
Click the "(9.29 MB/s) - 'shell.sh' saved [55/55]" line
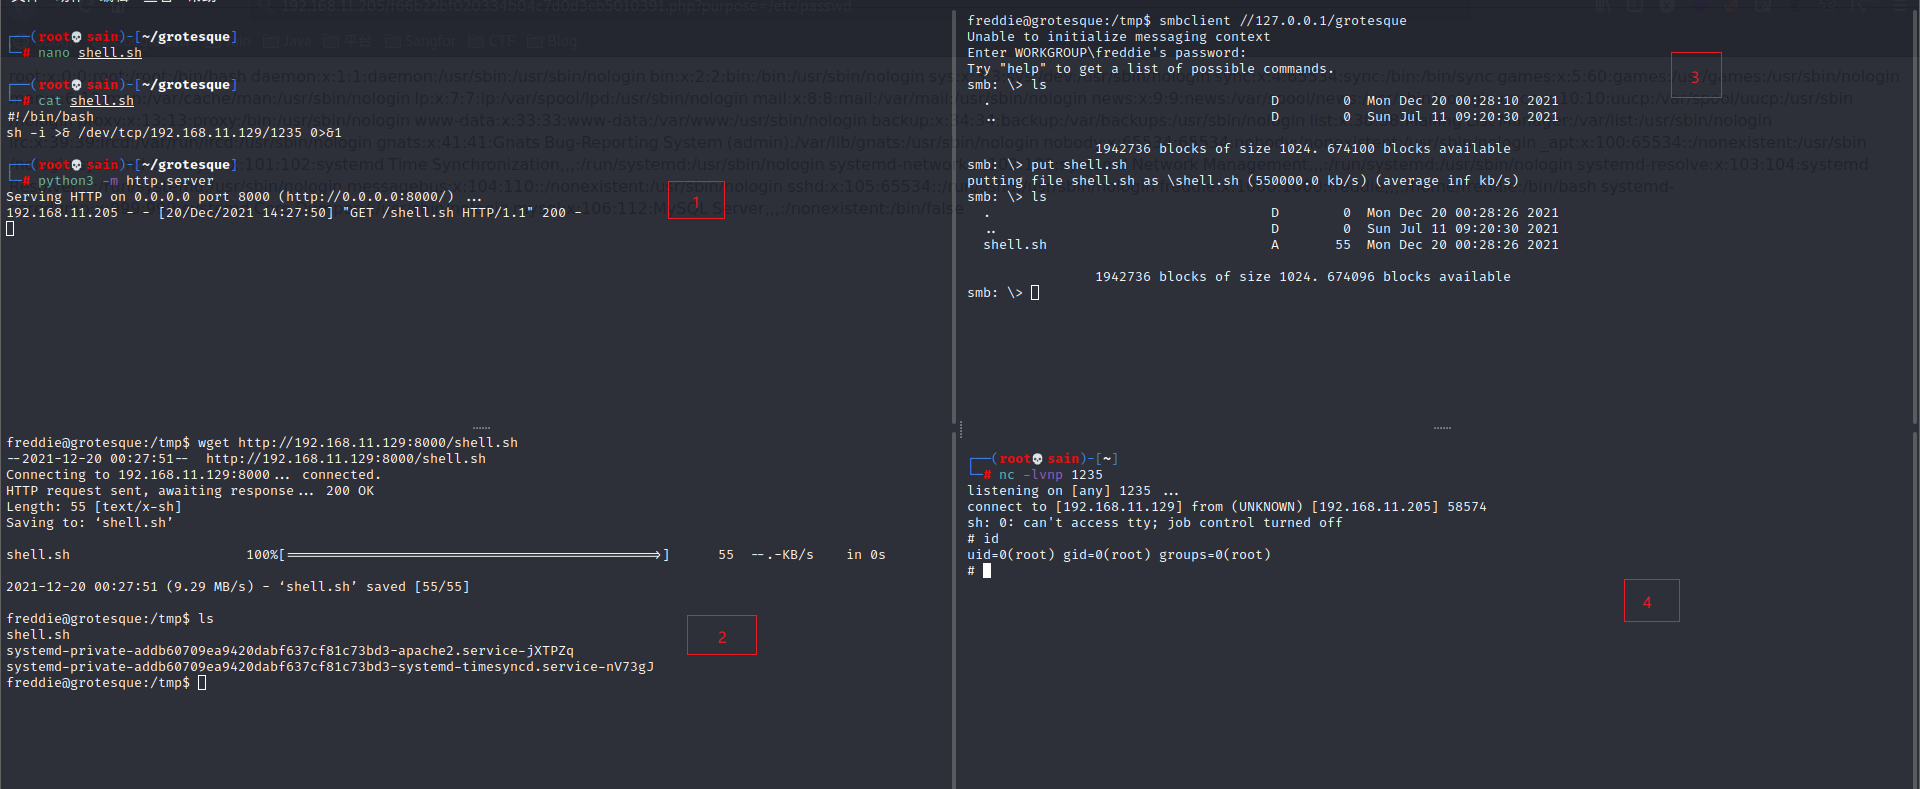click(238, 587)
